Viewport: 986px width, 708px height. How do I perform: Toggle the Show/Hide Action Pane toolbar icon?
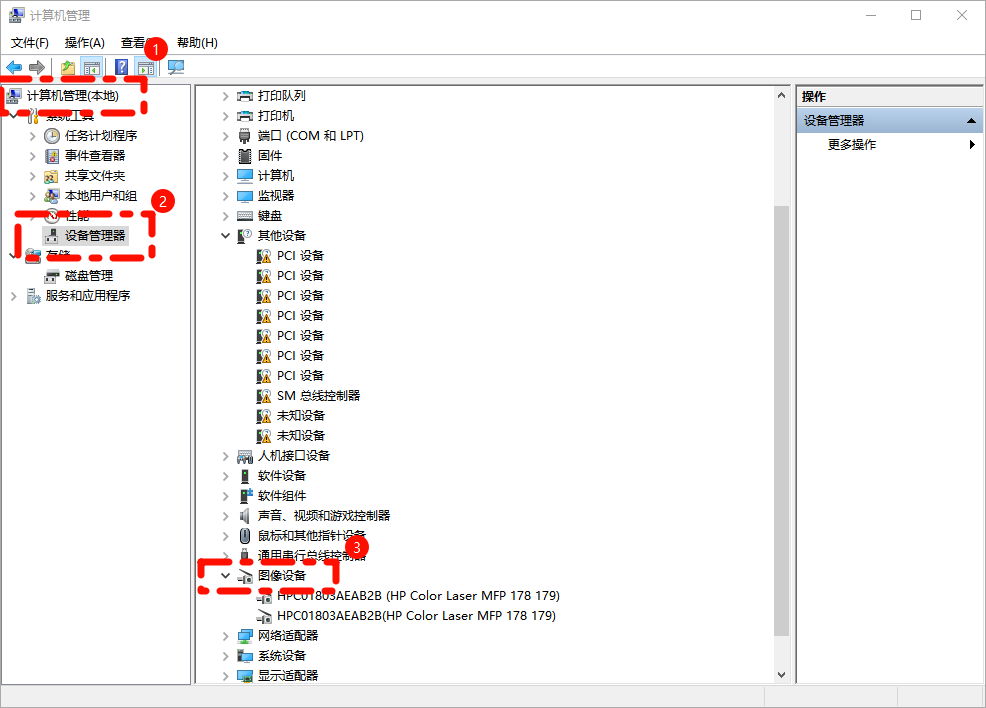pos(146,67)
